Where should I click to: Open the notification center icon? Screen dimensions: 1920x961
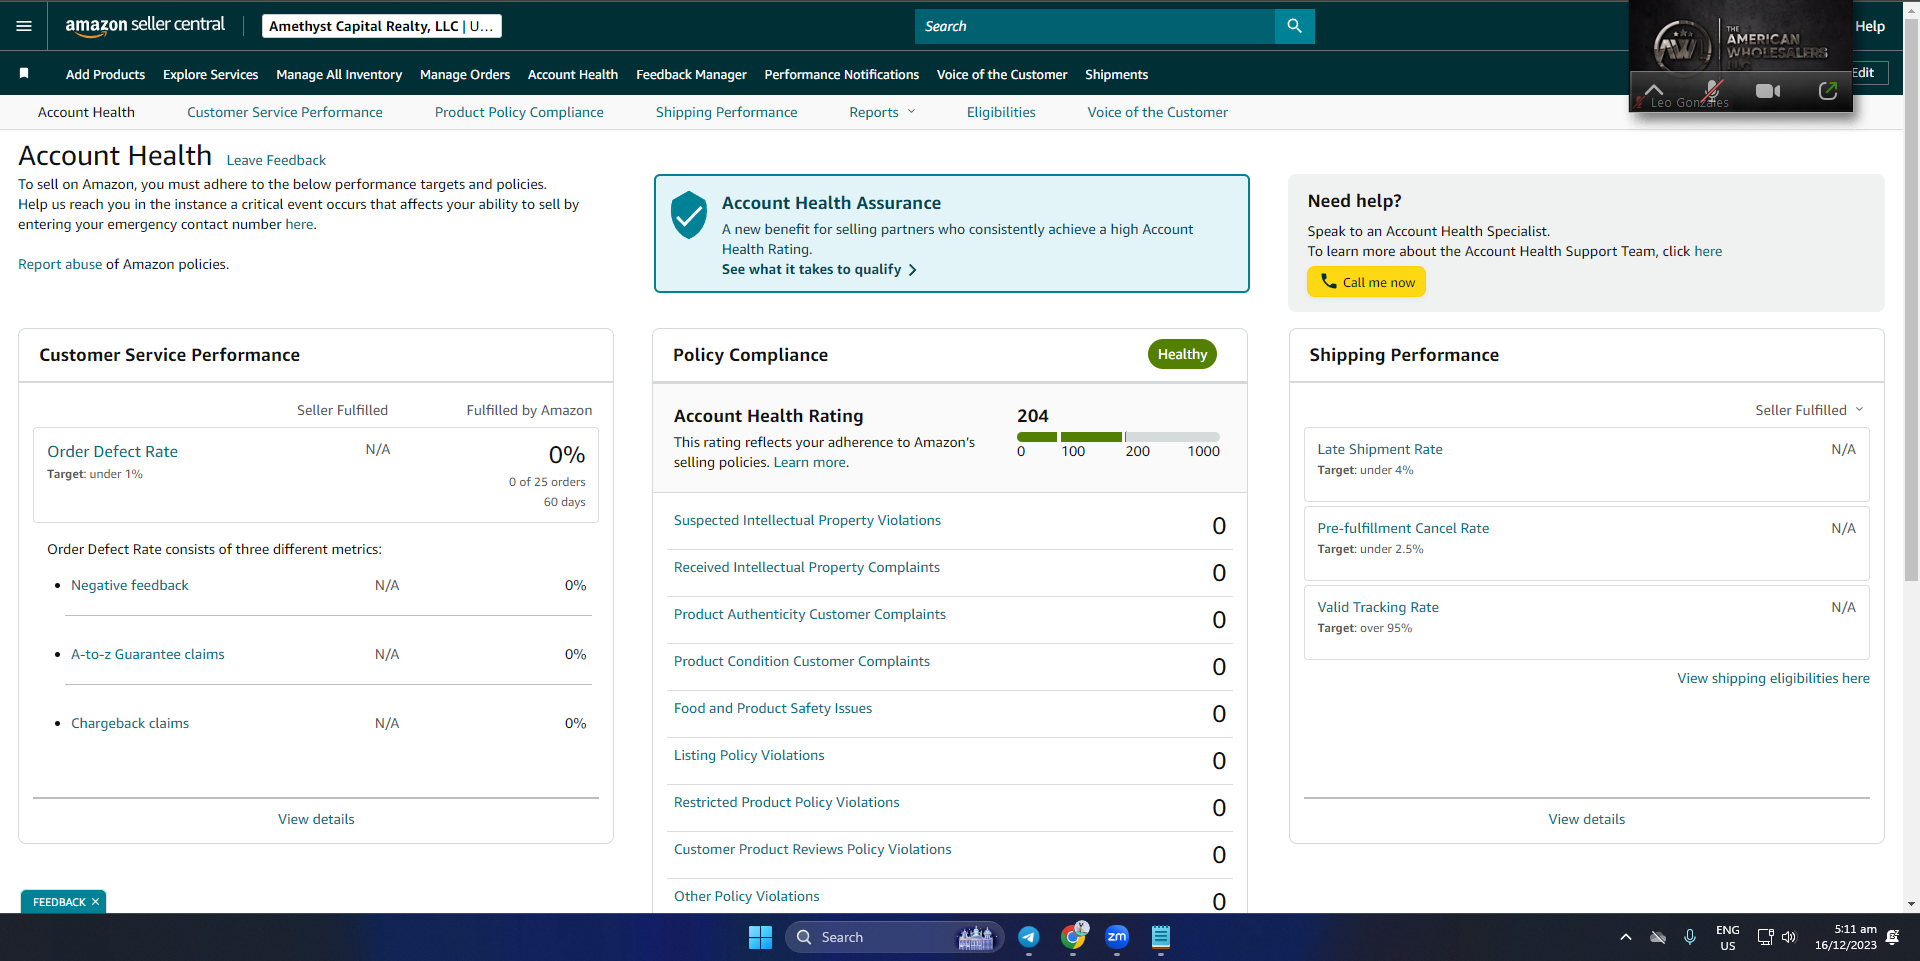(1892, 937)
